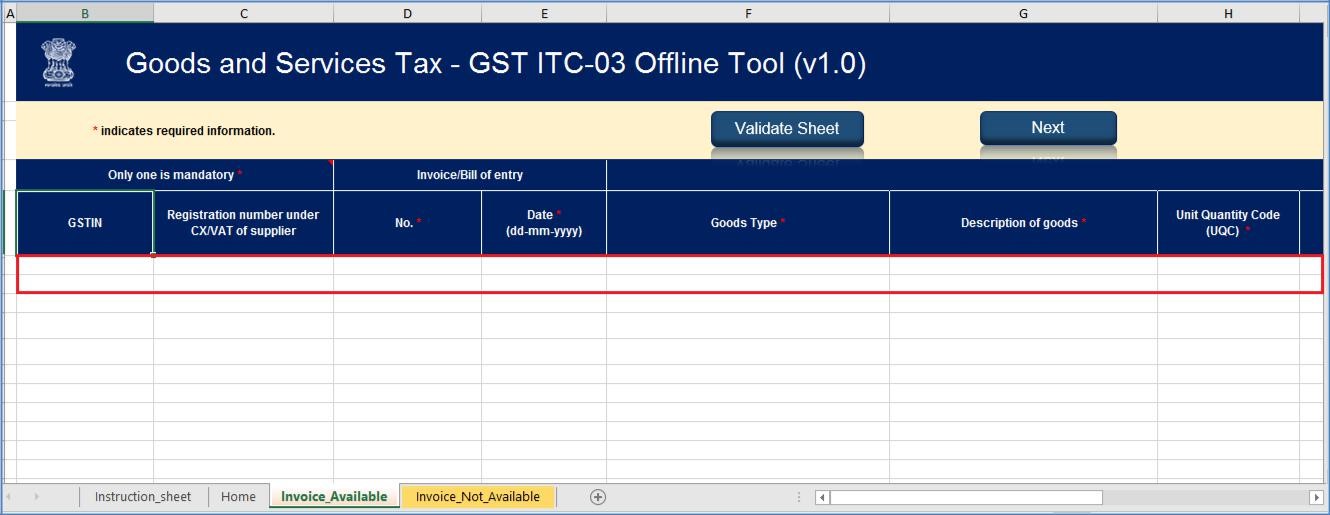This screenshot has width=1330, height=515.
Task: Click the Only one is mandatory header
Action: [x=175, y=175]
